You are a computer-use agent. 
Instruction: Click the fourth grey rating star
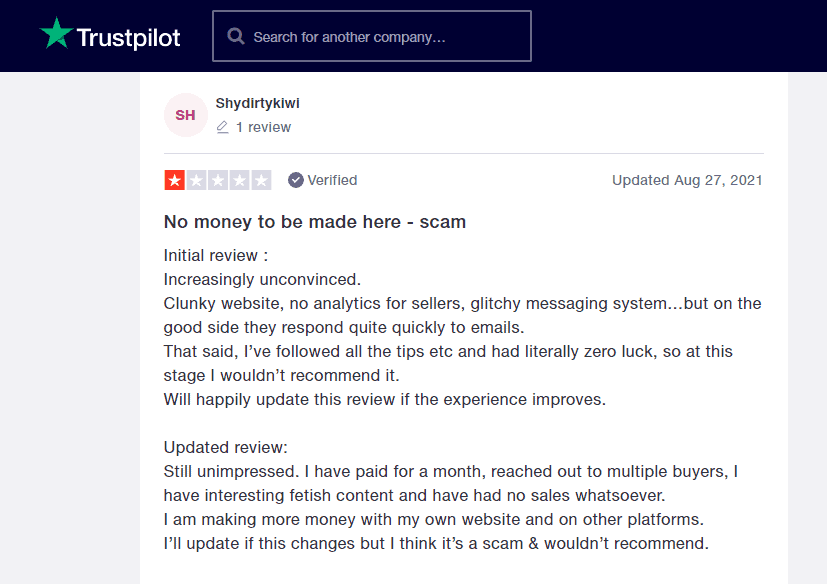pyautogui.click(x=239, y=180)
